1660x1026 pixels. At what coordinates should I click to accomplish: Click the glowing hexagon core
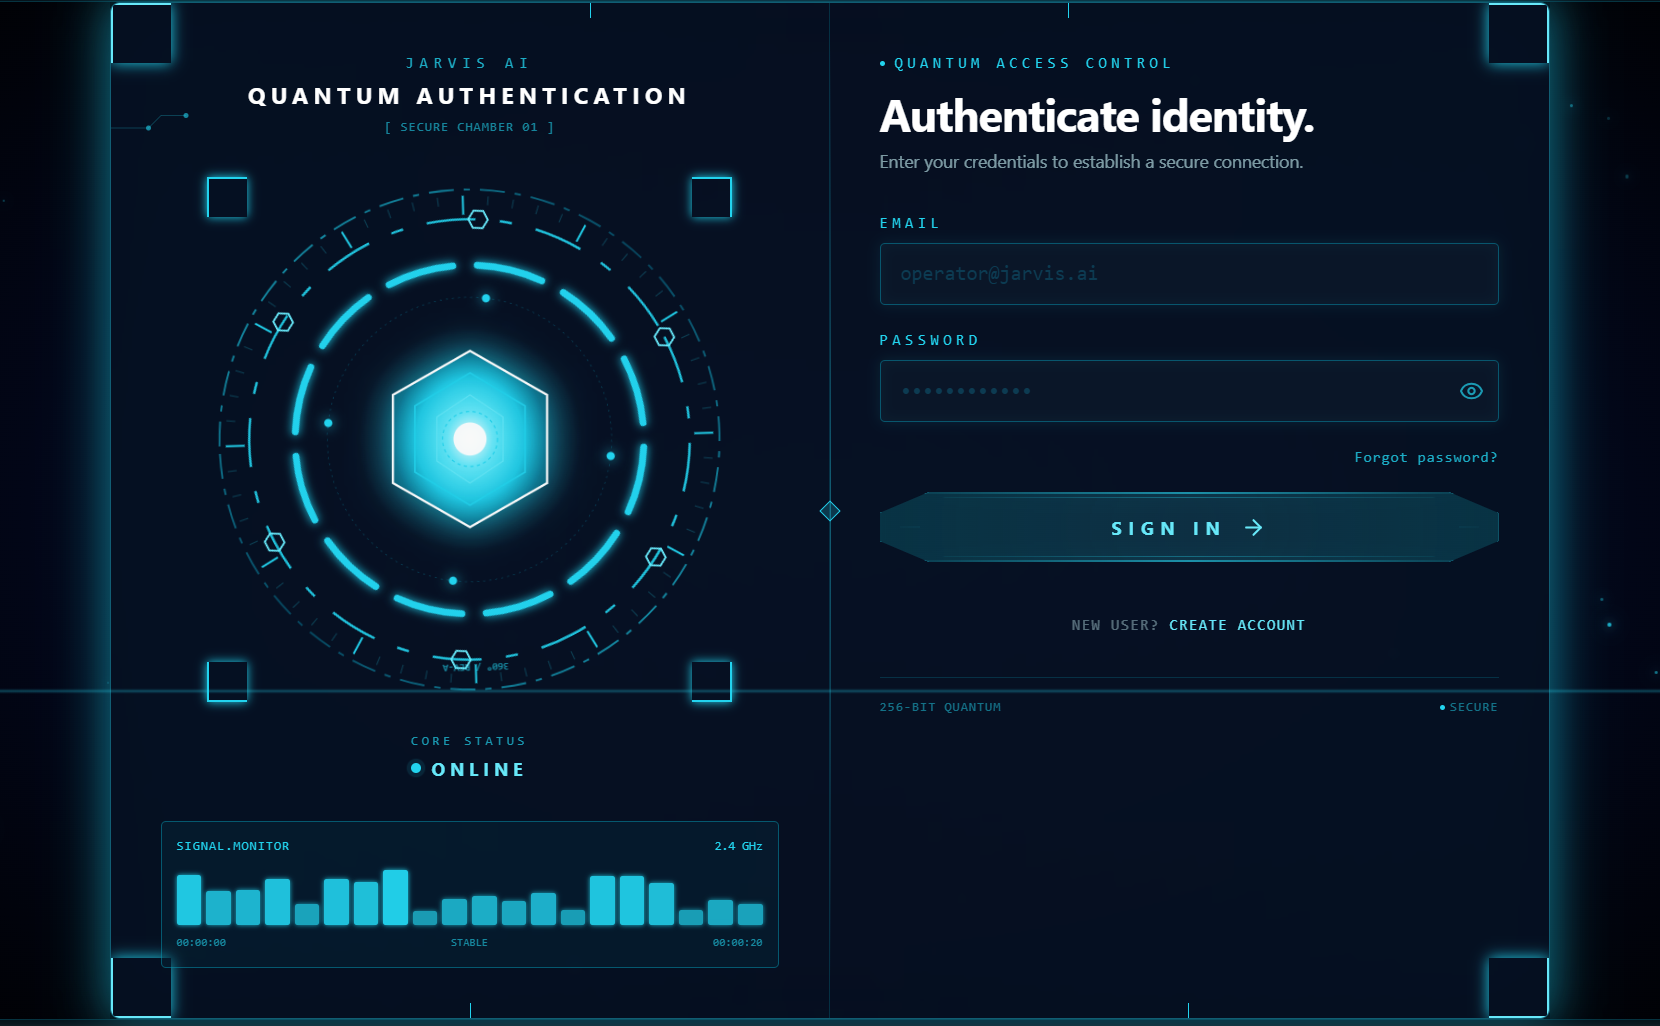point(470,439)
